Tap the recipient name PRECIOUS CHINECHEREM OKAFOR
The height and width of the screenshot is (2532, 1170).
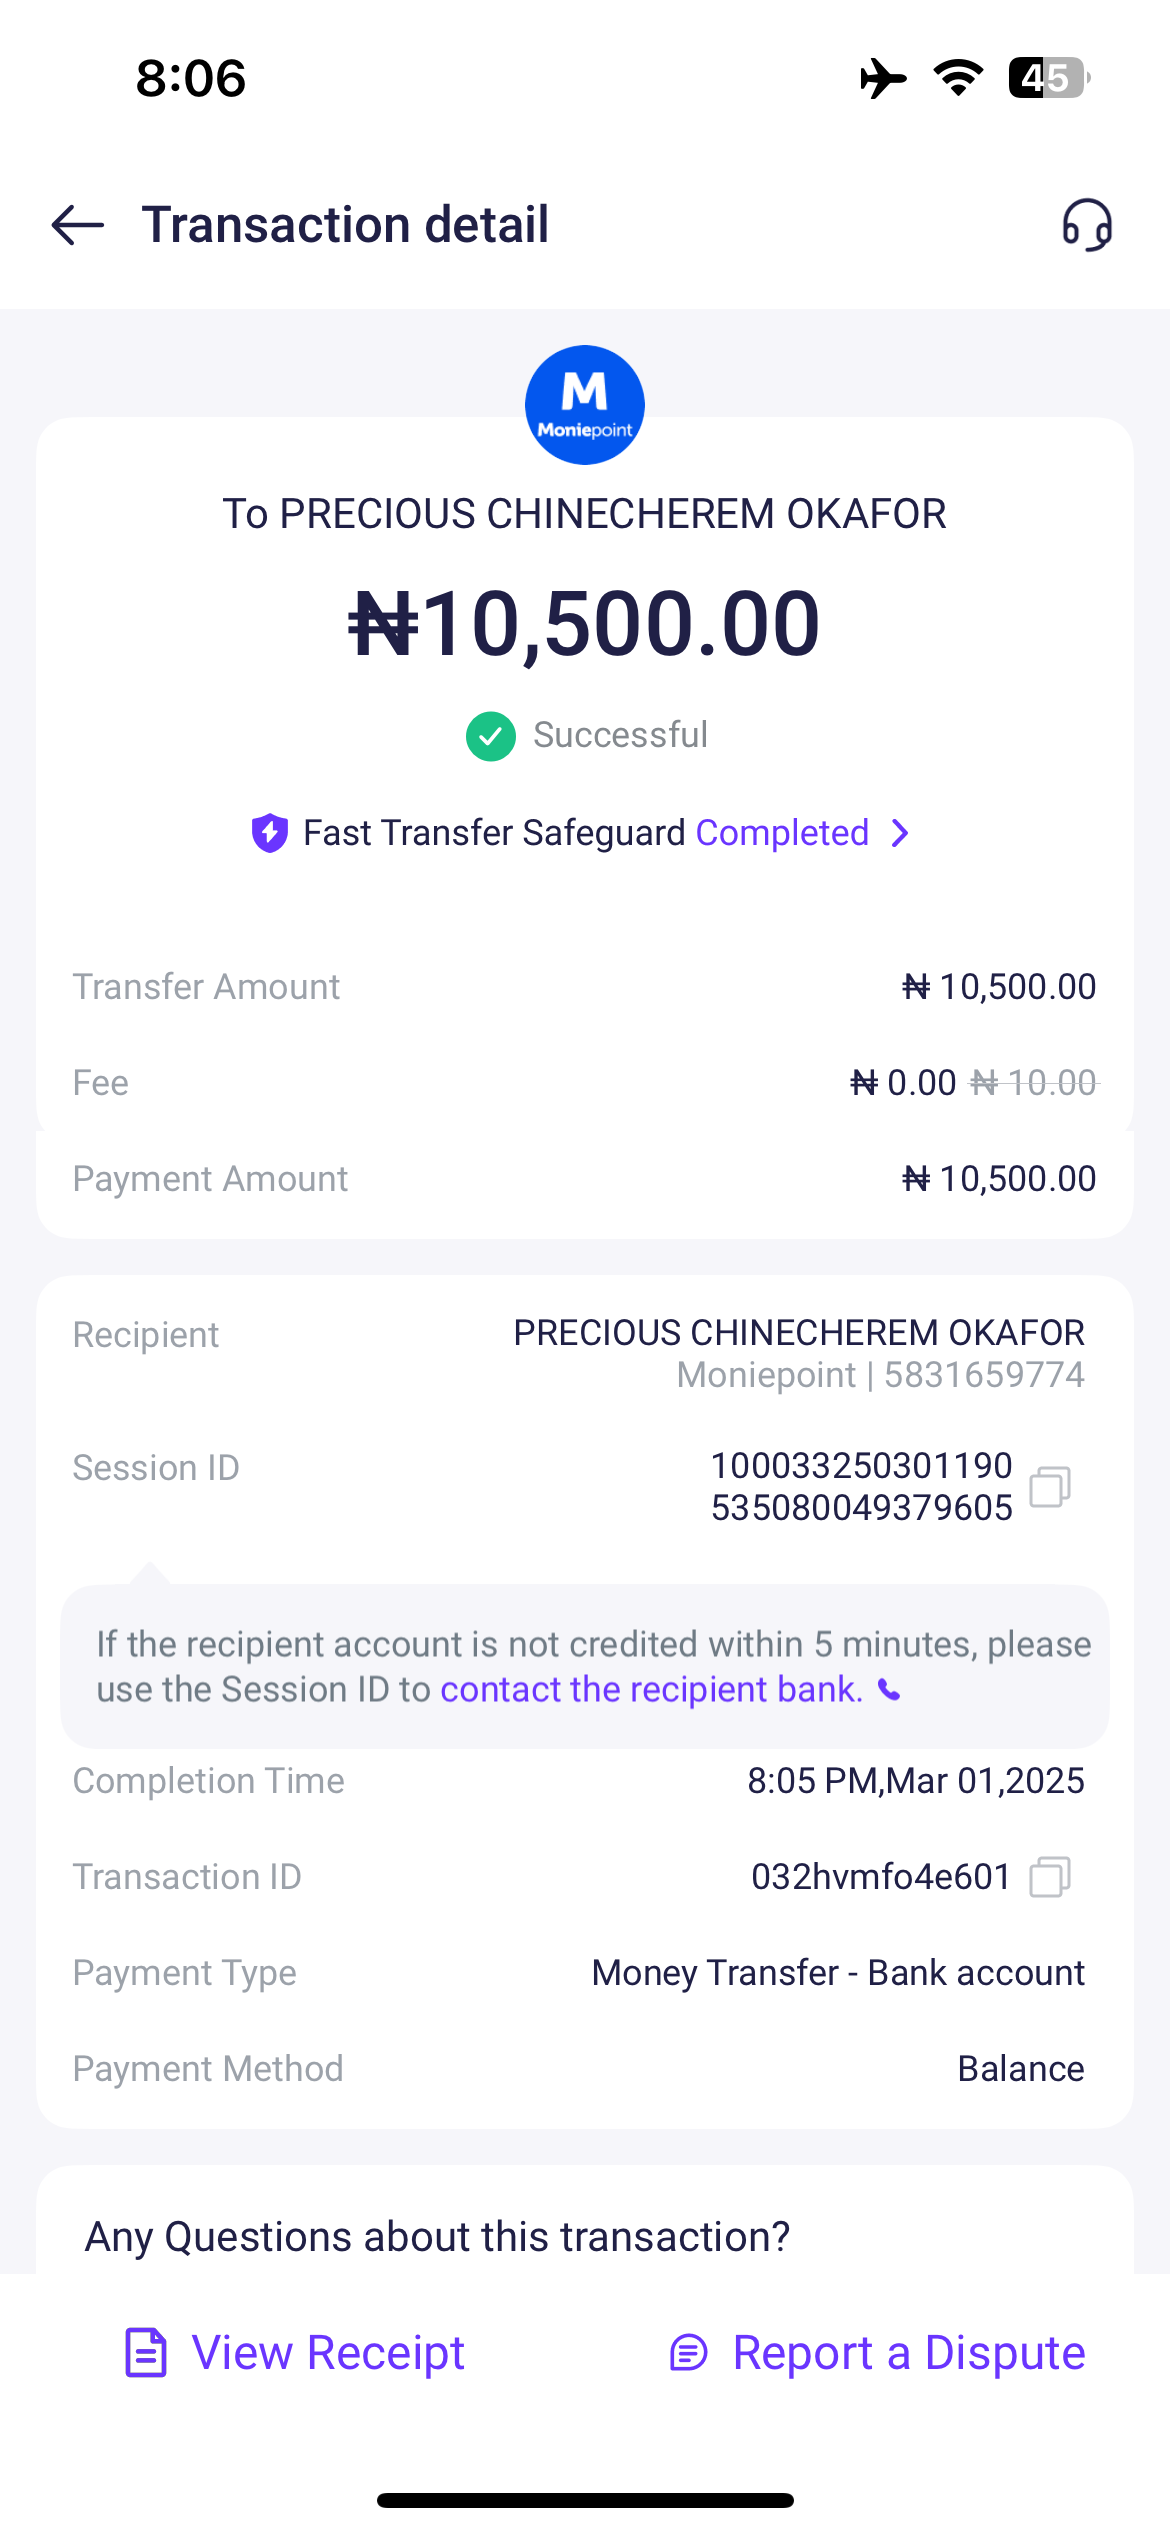click(798, 1333)
